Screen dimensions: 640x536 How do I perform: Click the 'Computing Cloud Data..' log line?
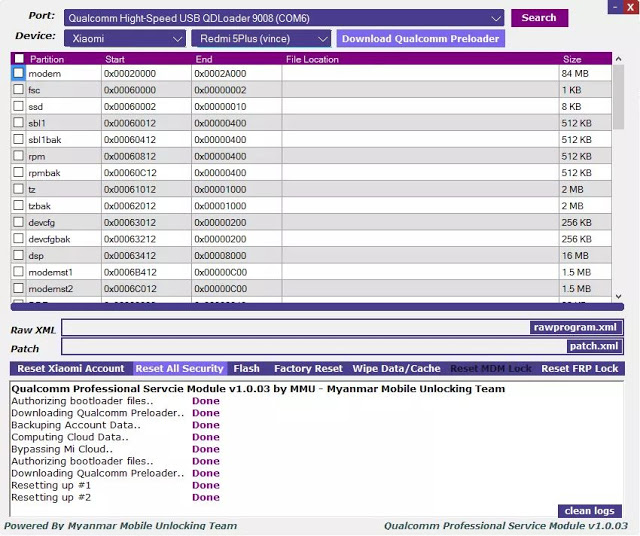[x=70, y=437]
